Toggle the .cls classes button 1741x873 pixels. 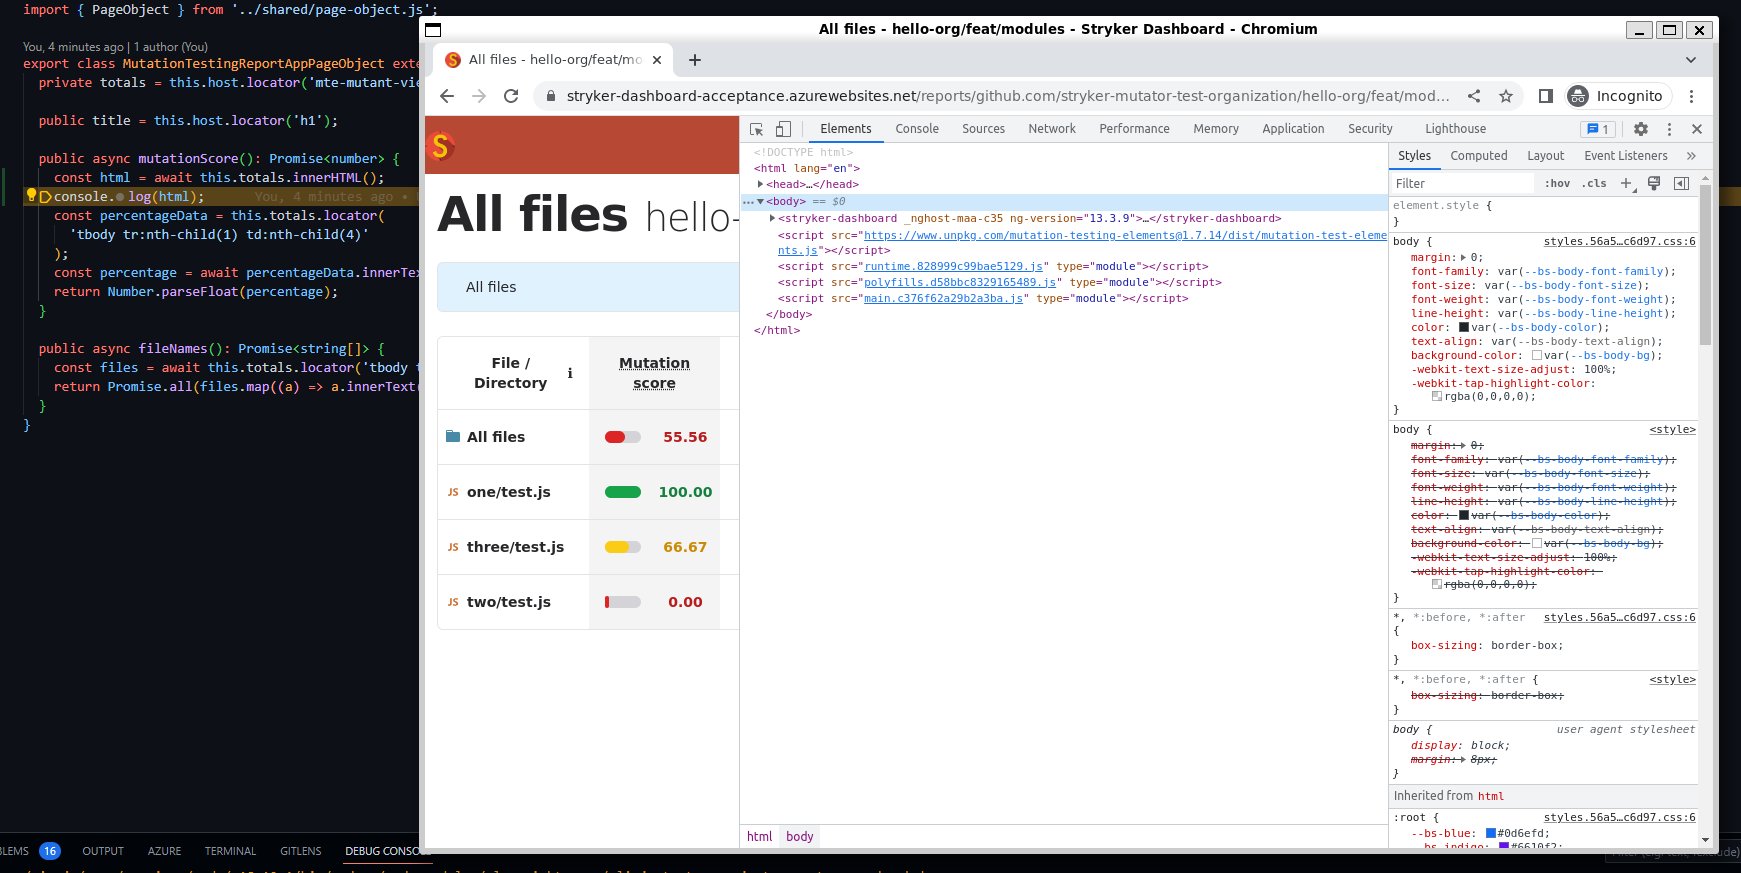pyautogui.click(x=1594, y=183)
